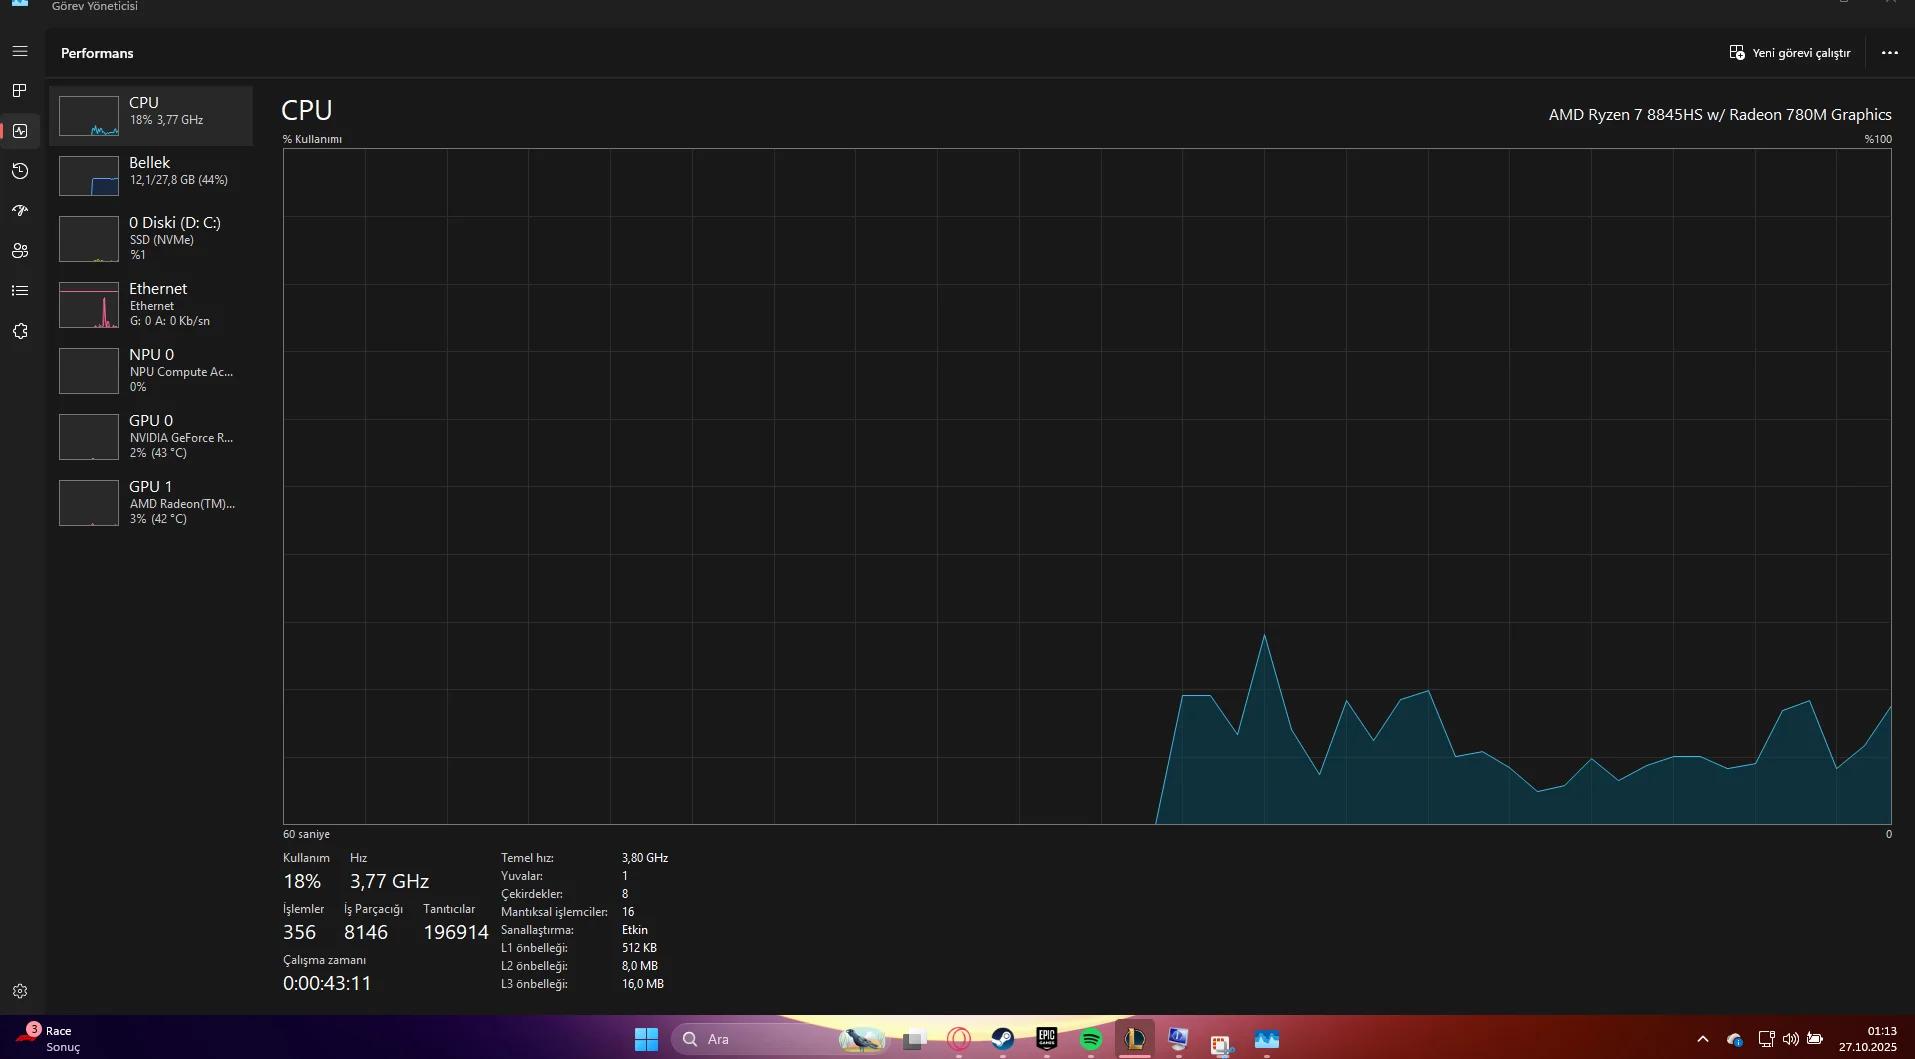Show hidden system tray icons

[1703, 1040]
